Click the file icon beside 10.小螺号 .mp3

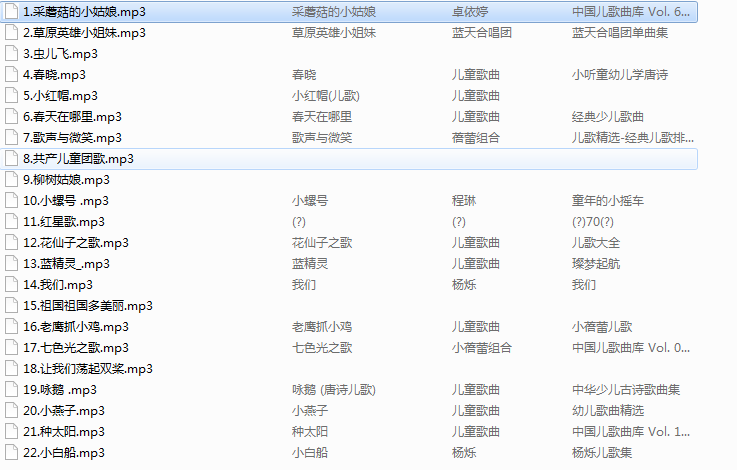tap(11, 201)
